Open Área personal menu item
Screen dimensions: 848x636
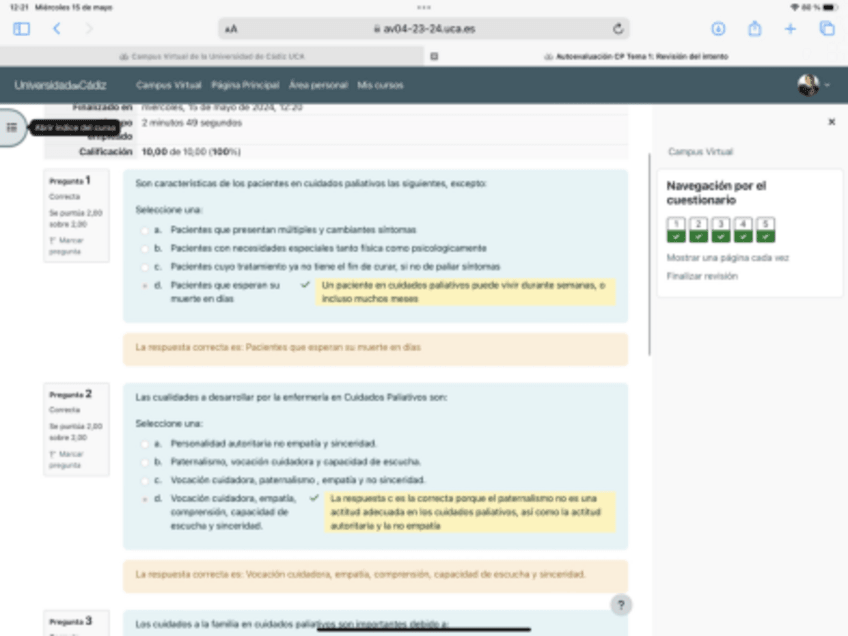pyautogui.click(x=318, y=85)
